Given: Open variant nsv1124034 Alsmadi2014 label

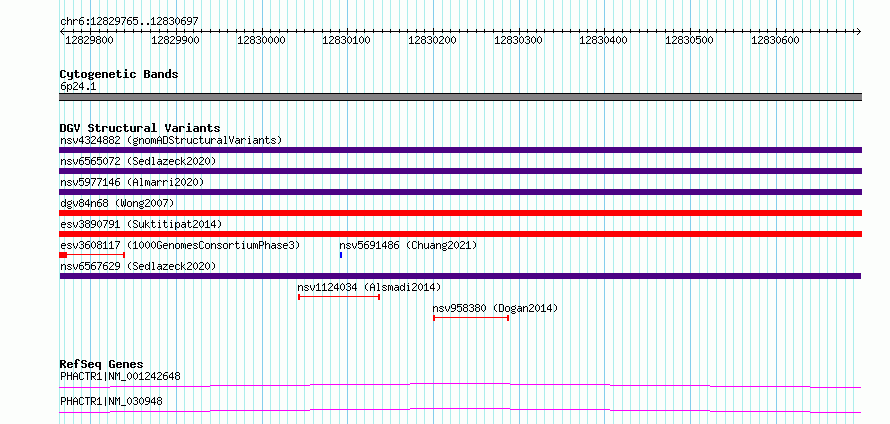Looking at the screenshot, I should (x=369, y=287).
